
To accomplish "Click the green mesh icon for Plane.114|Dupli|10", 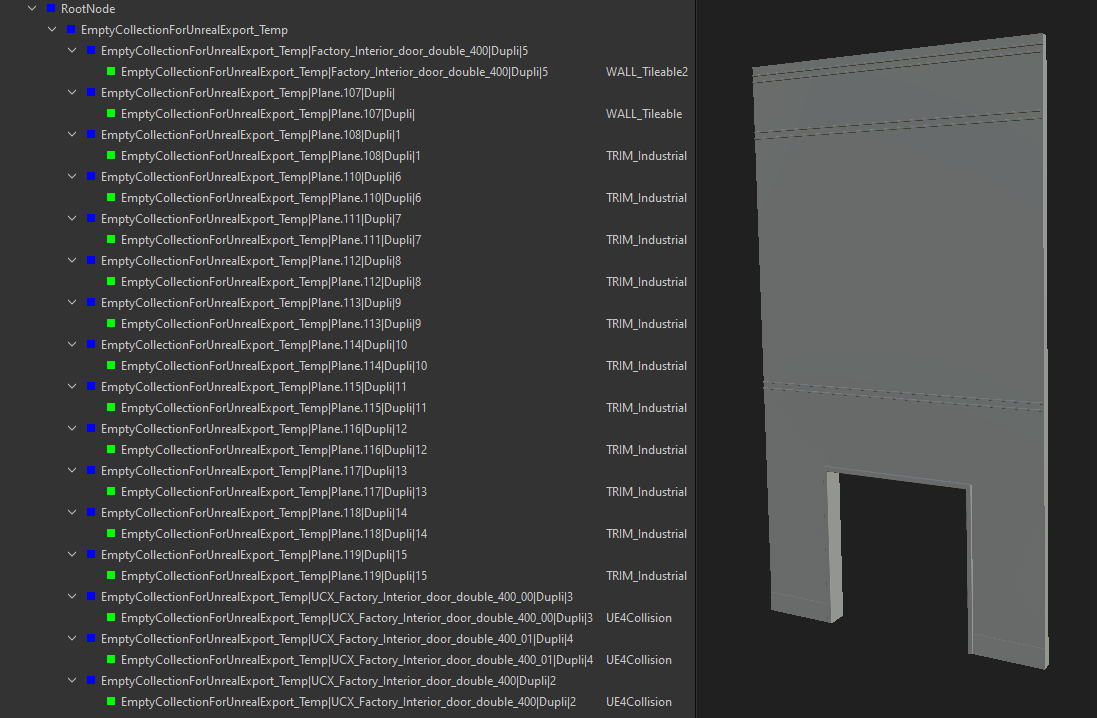I will pyautogui.click(x=110, y=365).
